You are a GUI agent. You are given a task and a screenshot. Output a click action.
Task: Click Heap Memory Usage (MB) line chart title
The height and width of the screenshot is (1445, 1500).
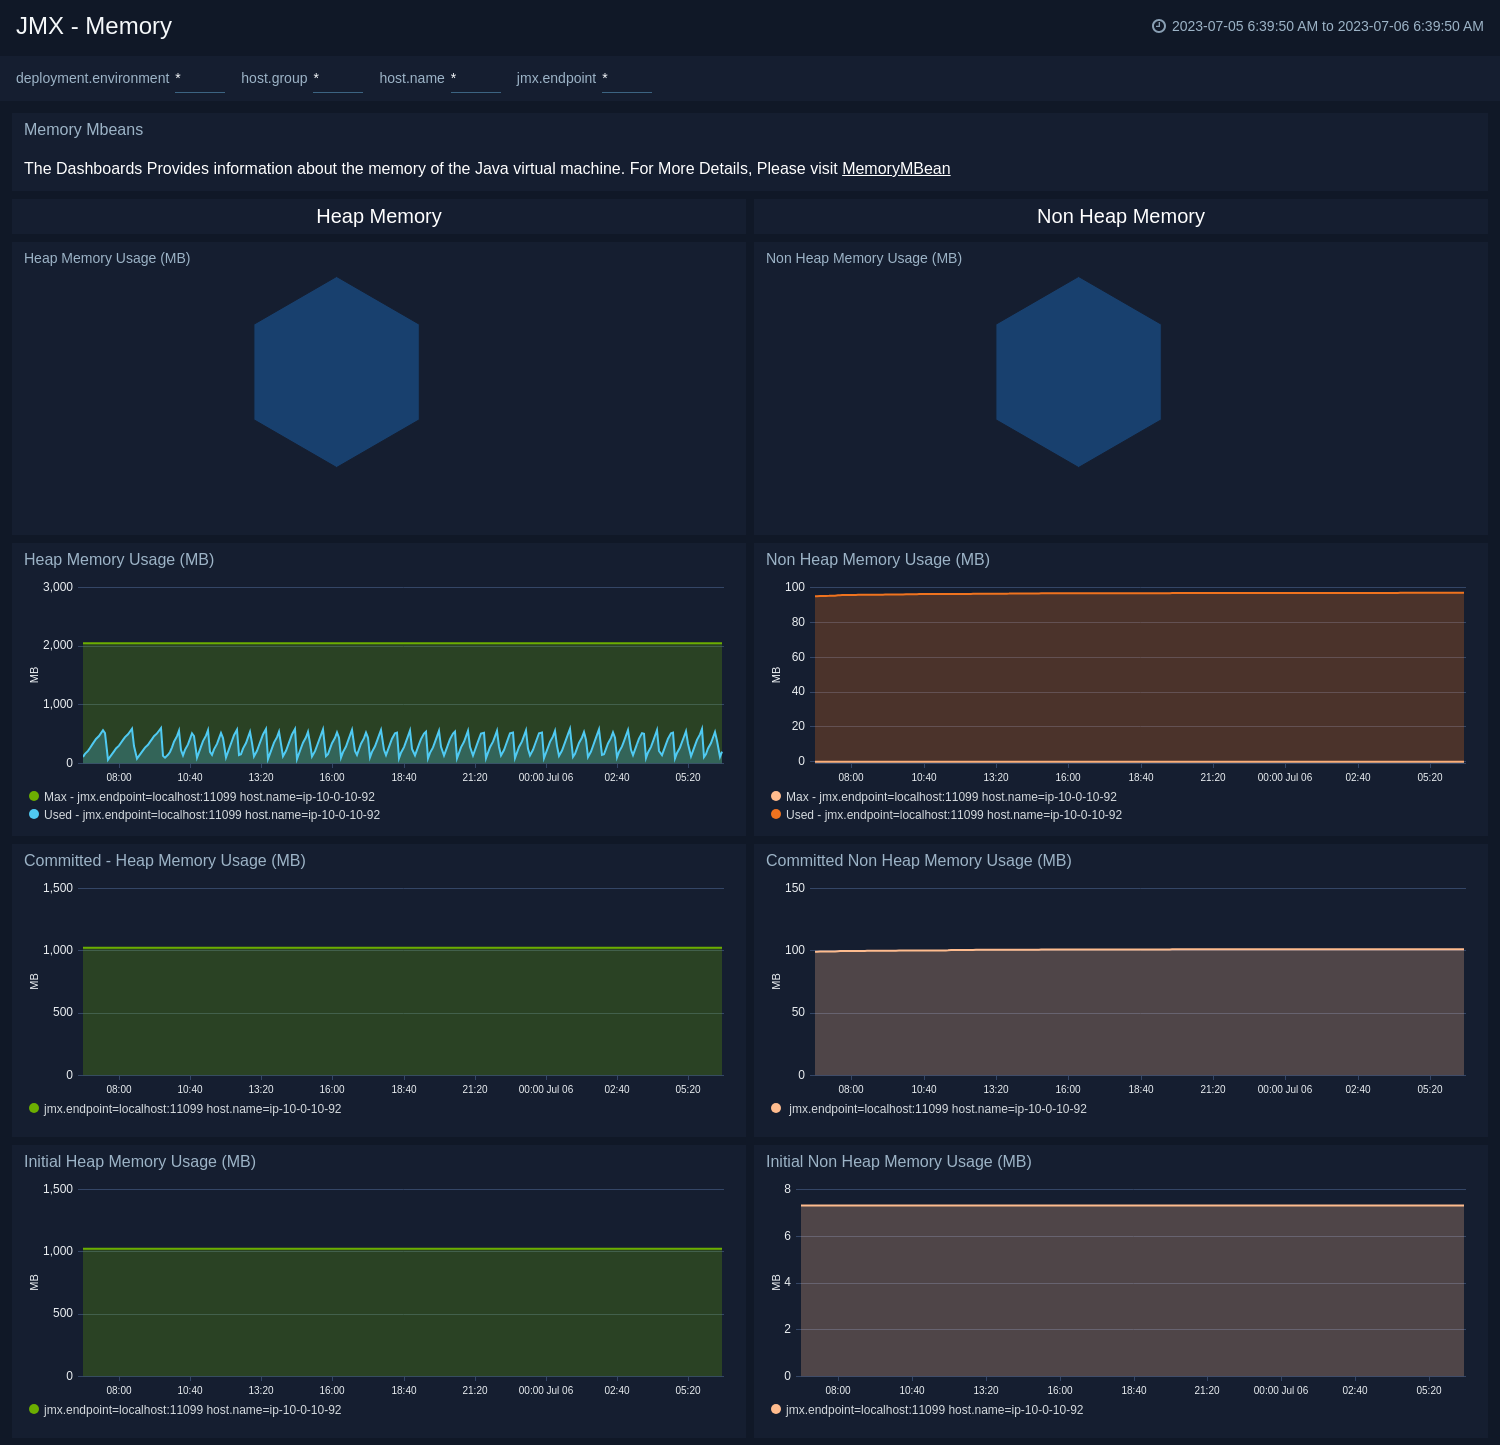tap(119, 560)
